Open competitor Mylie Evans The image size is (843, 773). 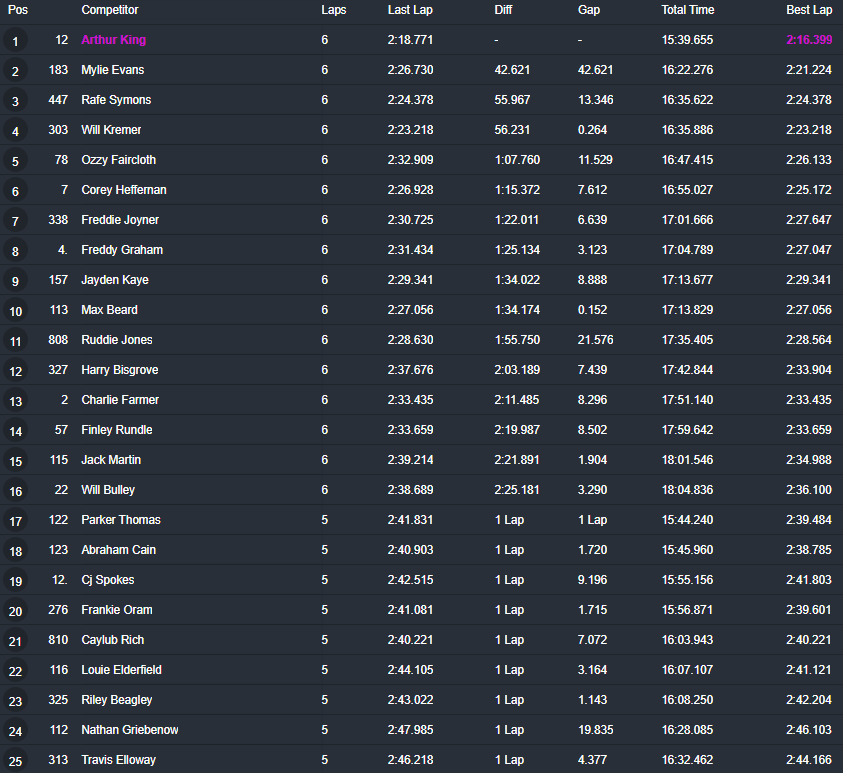tap(112, 70)
